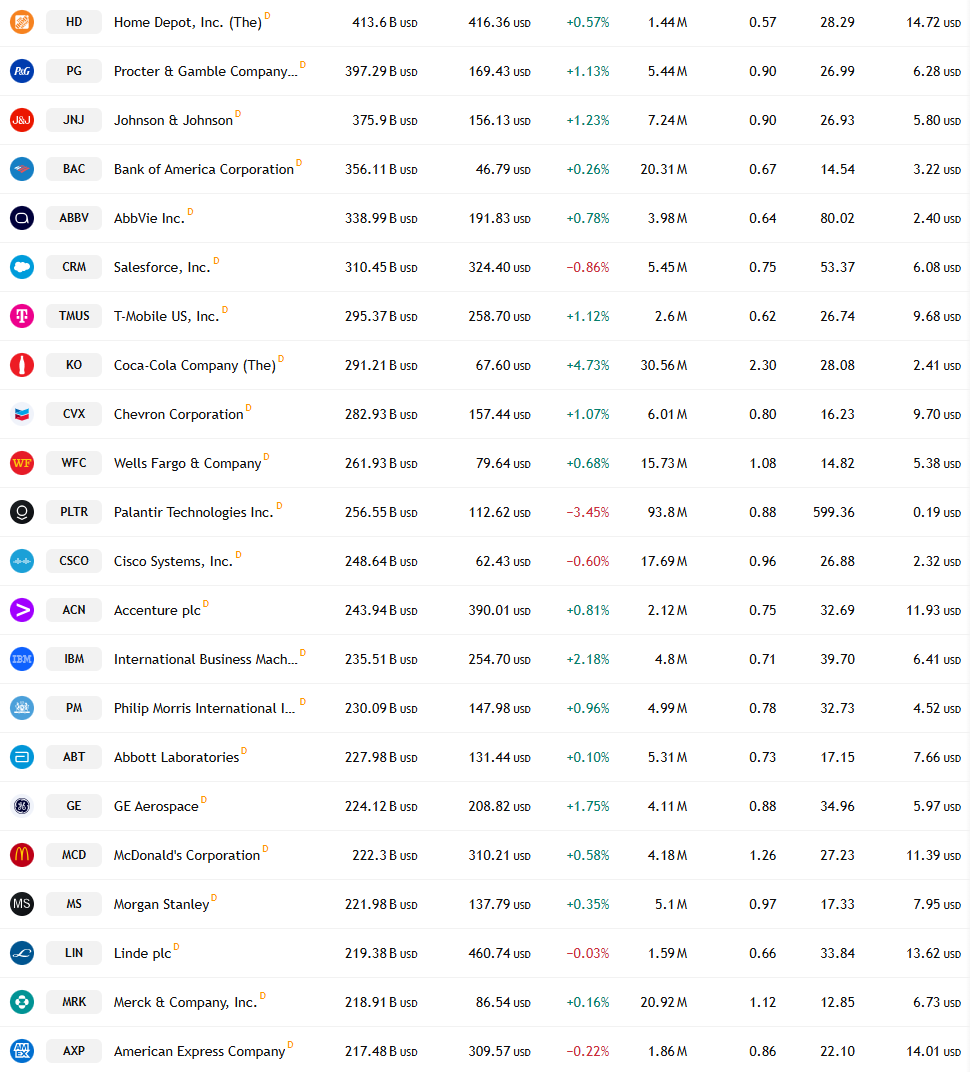The height and width of the screenshot is (1072, 970).
Task: Click the Bank of America logo icon
Action: (x=22, y=169)
